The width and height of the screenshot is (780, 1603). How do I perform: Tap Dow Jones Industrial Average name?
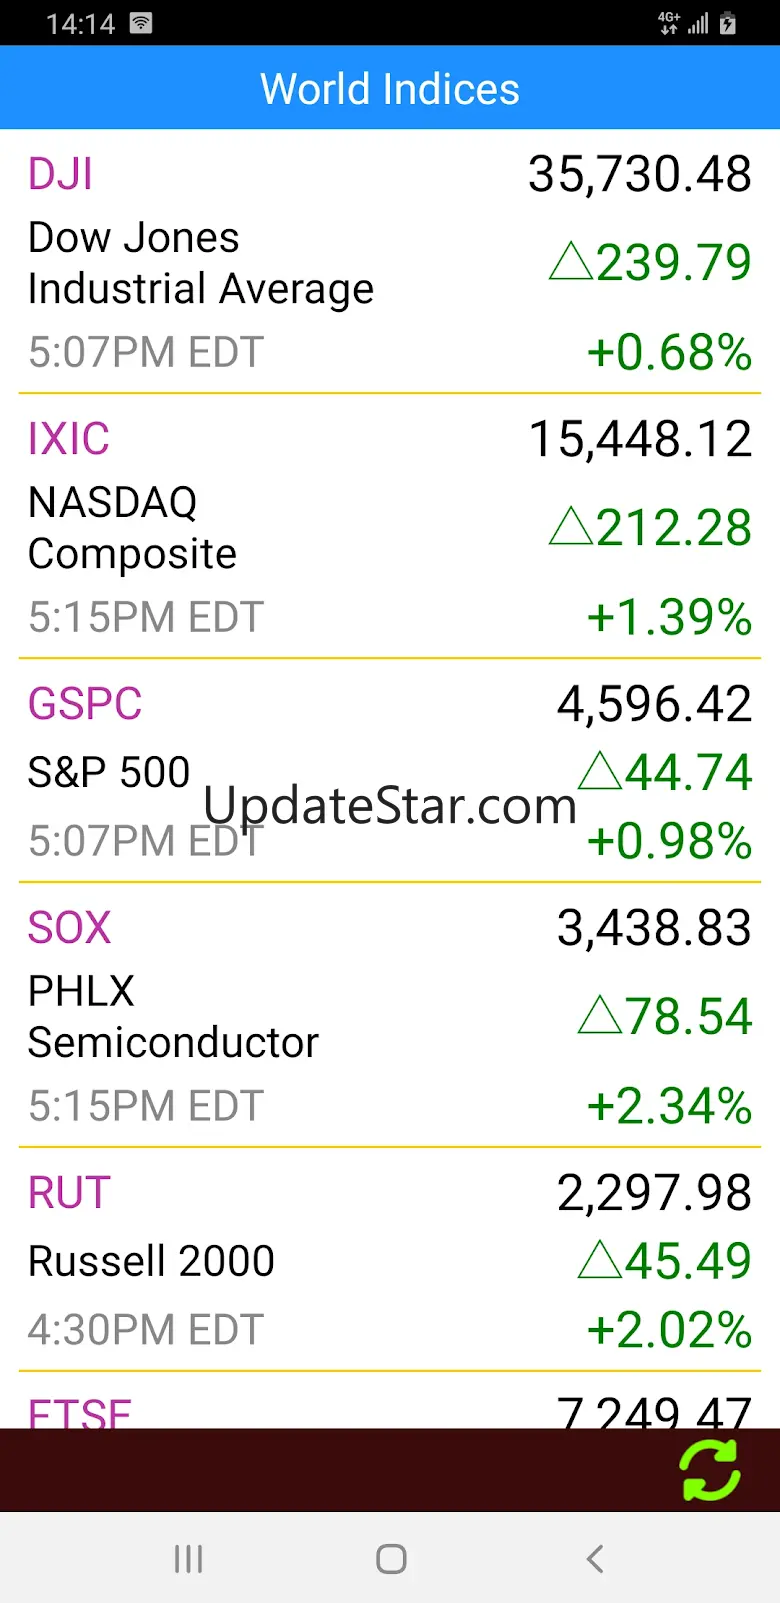click(200, 263)
